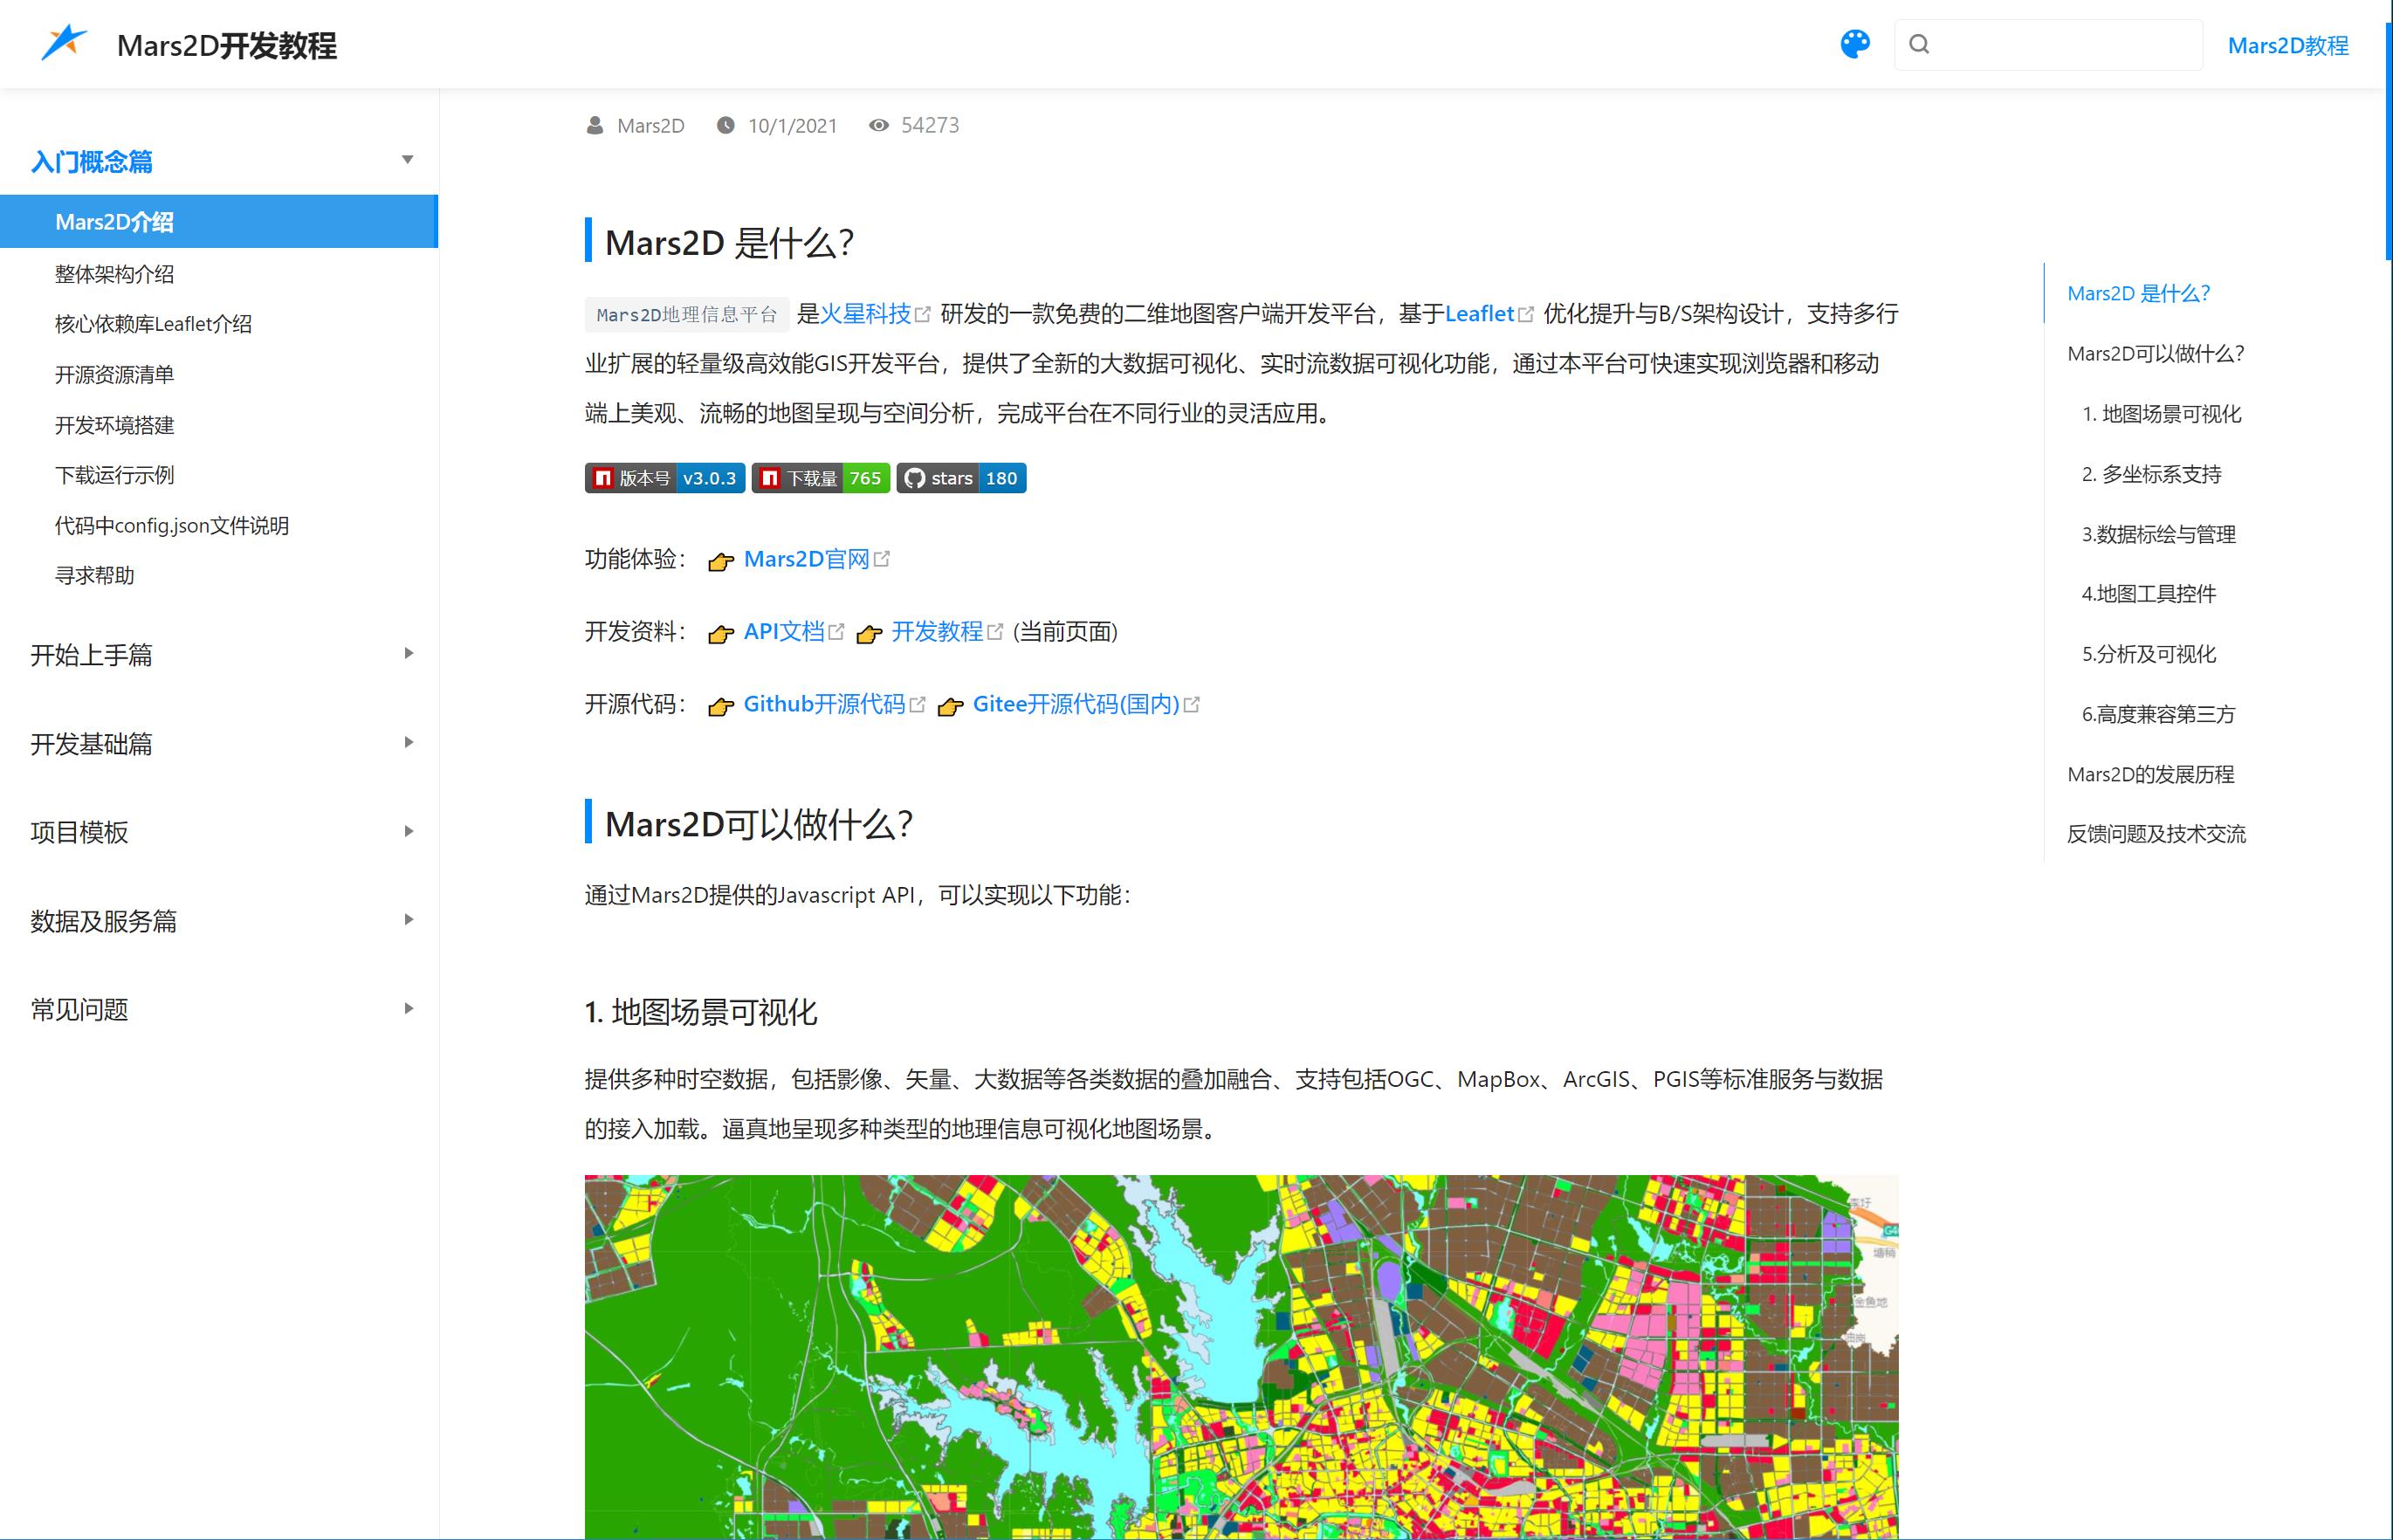Open the Gitee开源代码(国内) link

tap(1076, 704)
